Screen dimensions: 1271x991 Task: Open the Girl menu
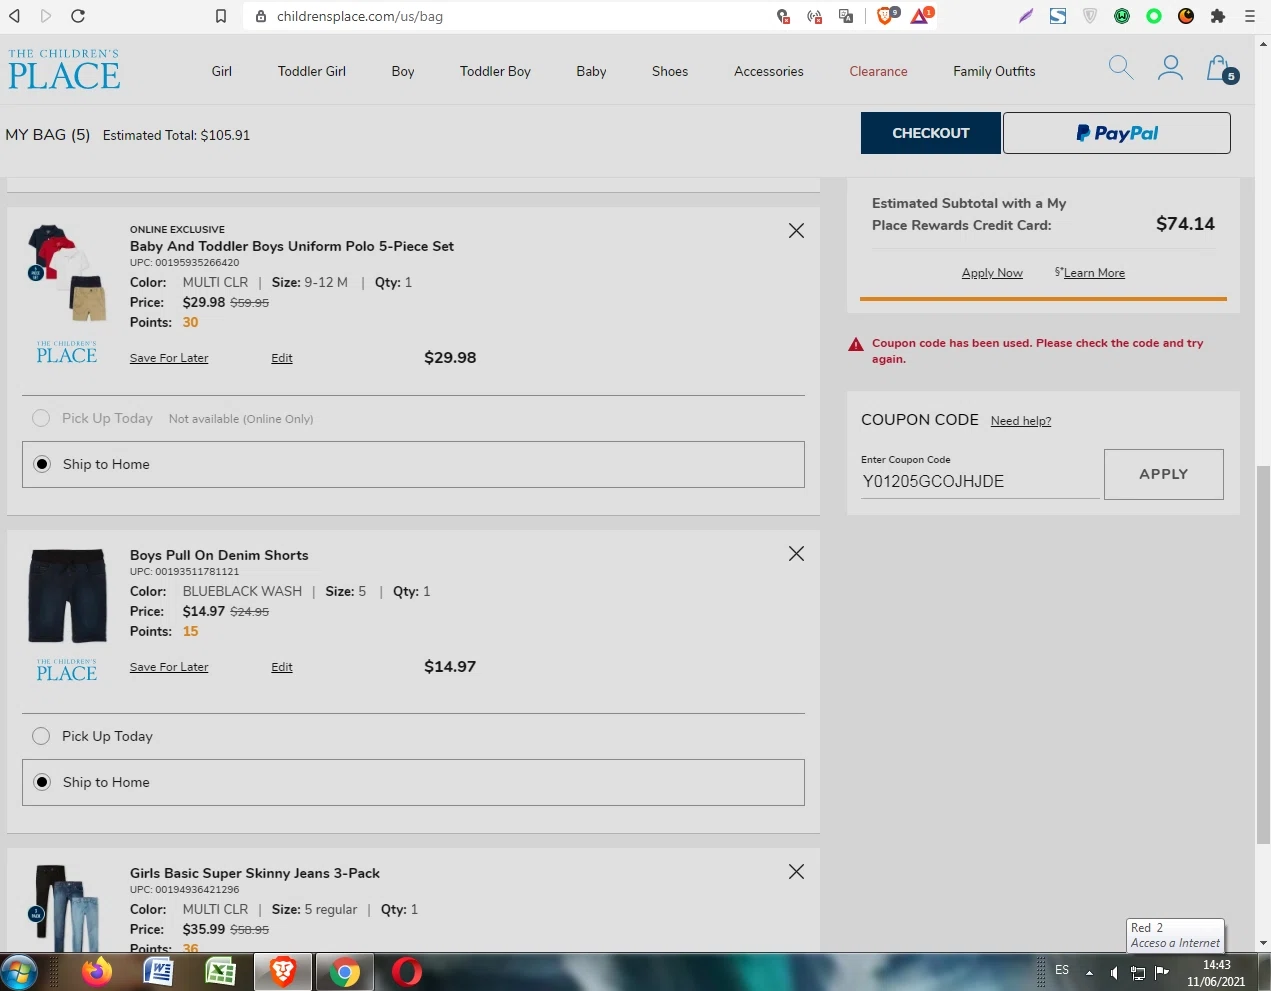[222, 71]
